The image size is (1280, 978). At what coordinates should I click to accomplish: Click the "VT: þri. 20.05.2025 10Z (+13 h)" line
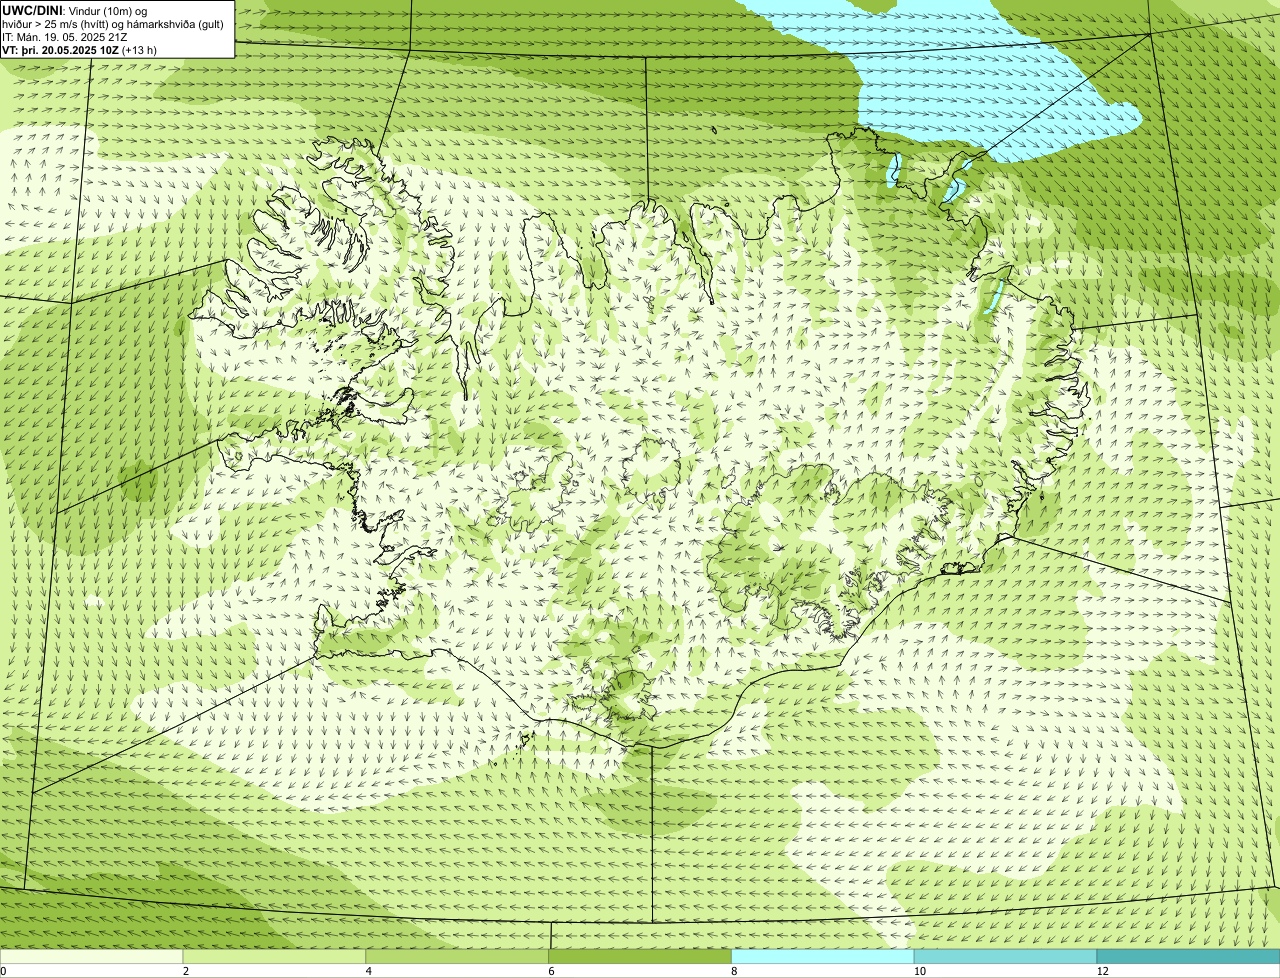pyautogui.click(x=80, y=49)
